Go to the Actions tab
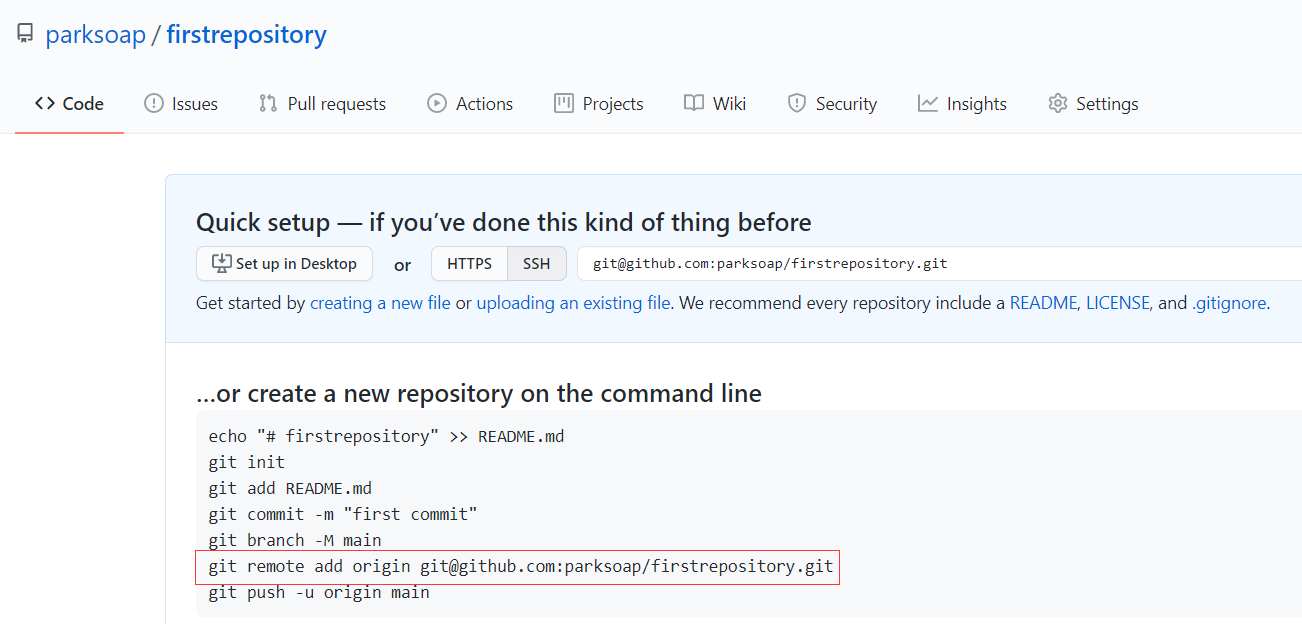Screen dimensions: 1302x624 pyautogui.click(x=470, y=104)
